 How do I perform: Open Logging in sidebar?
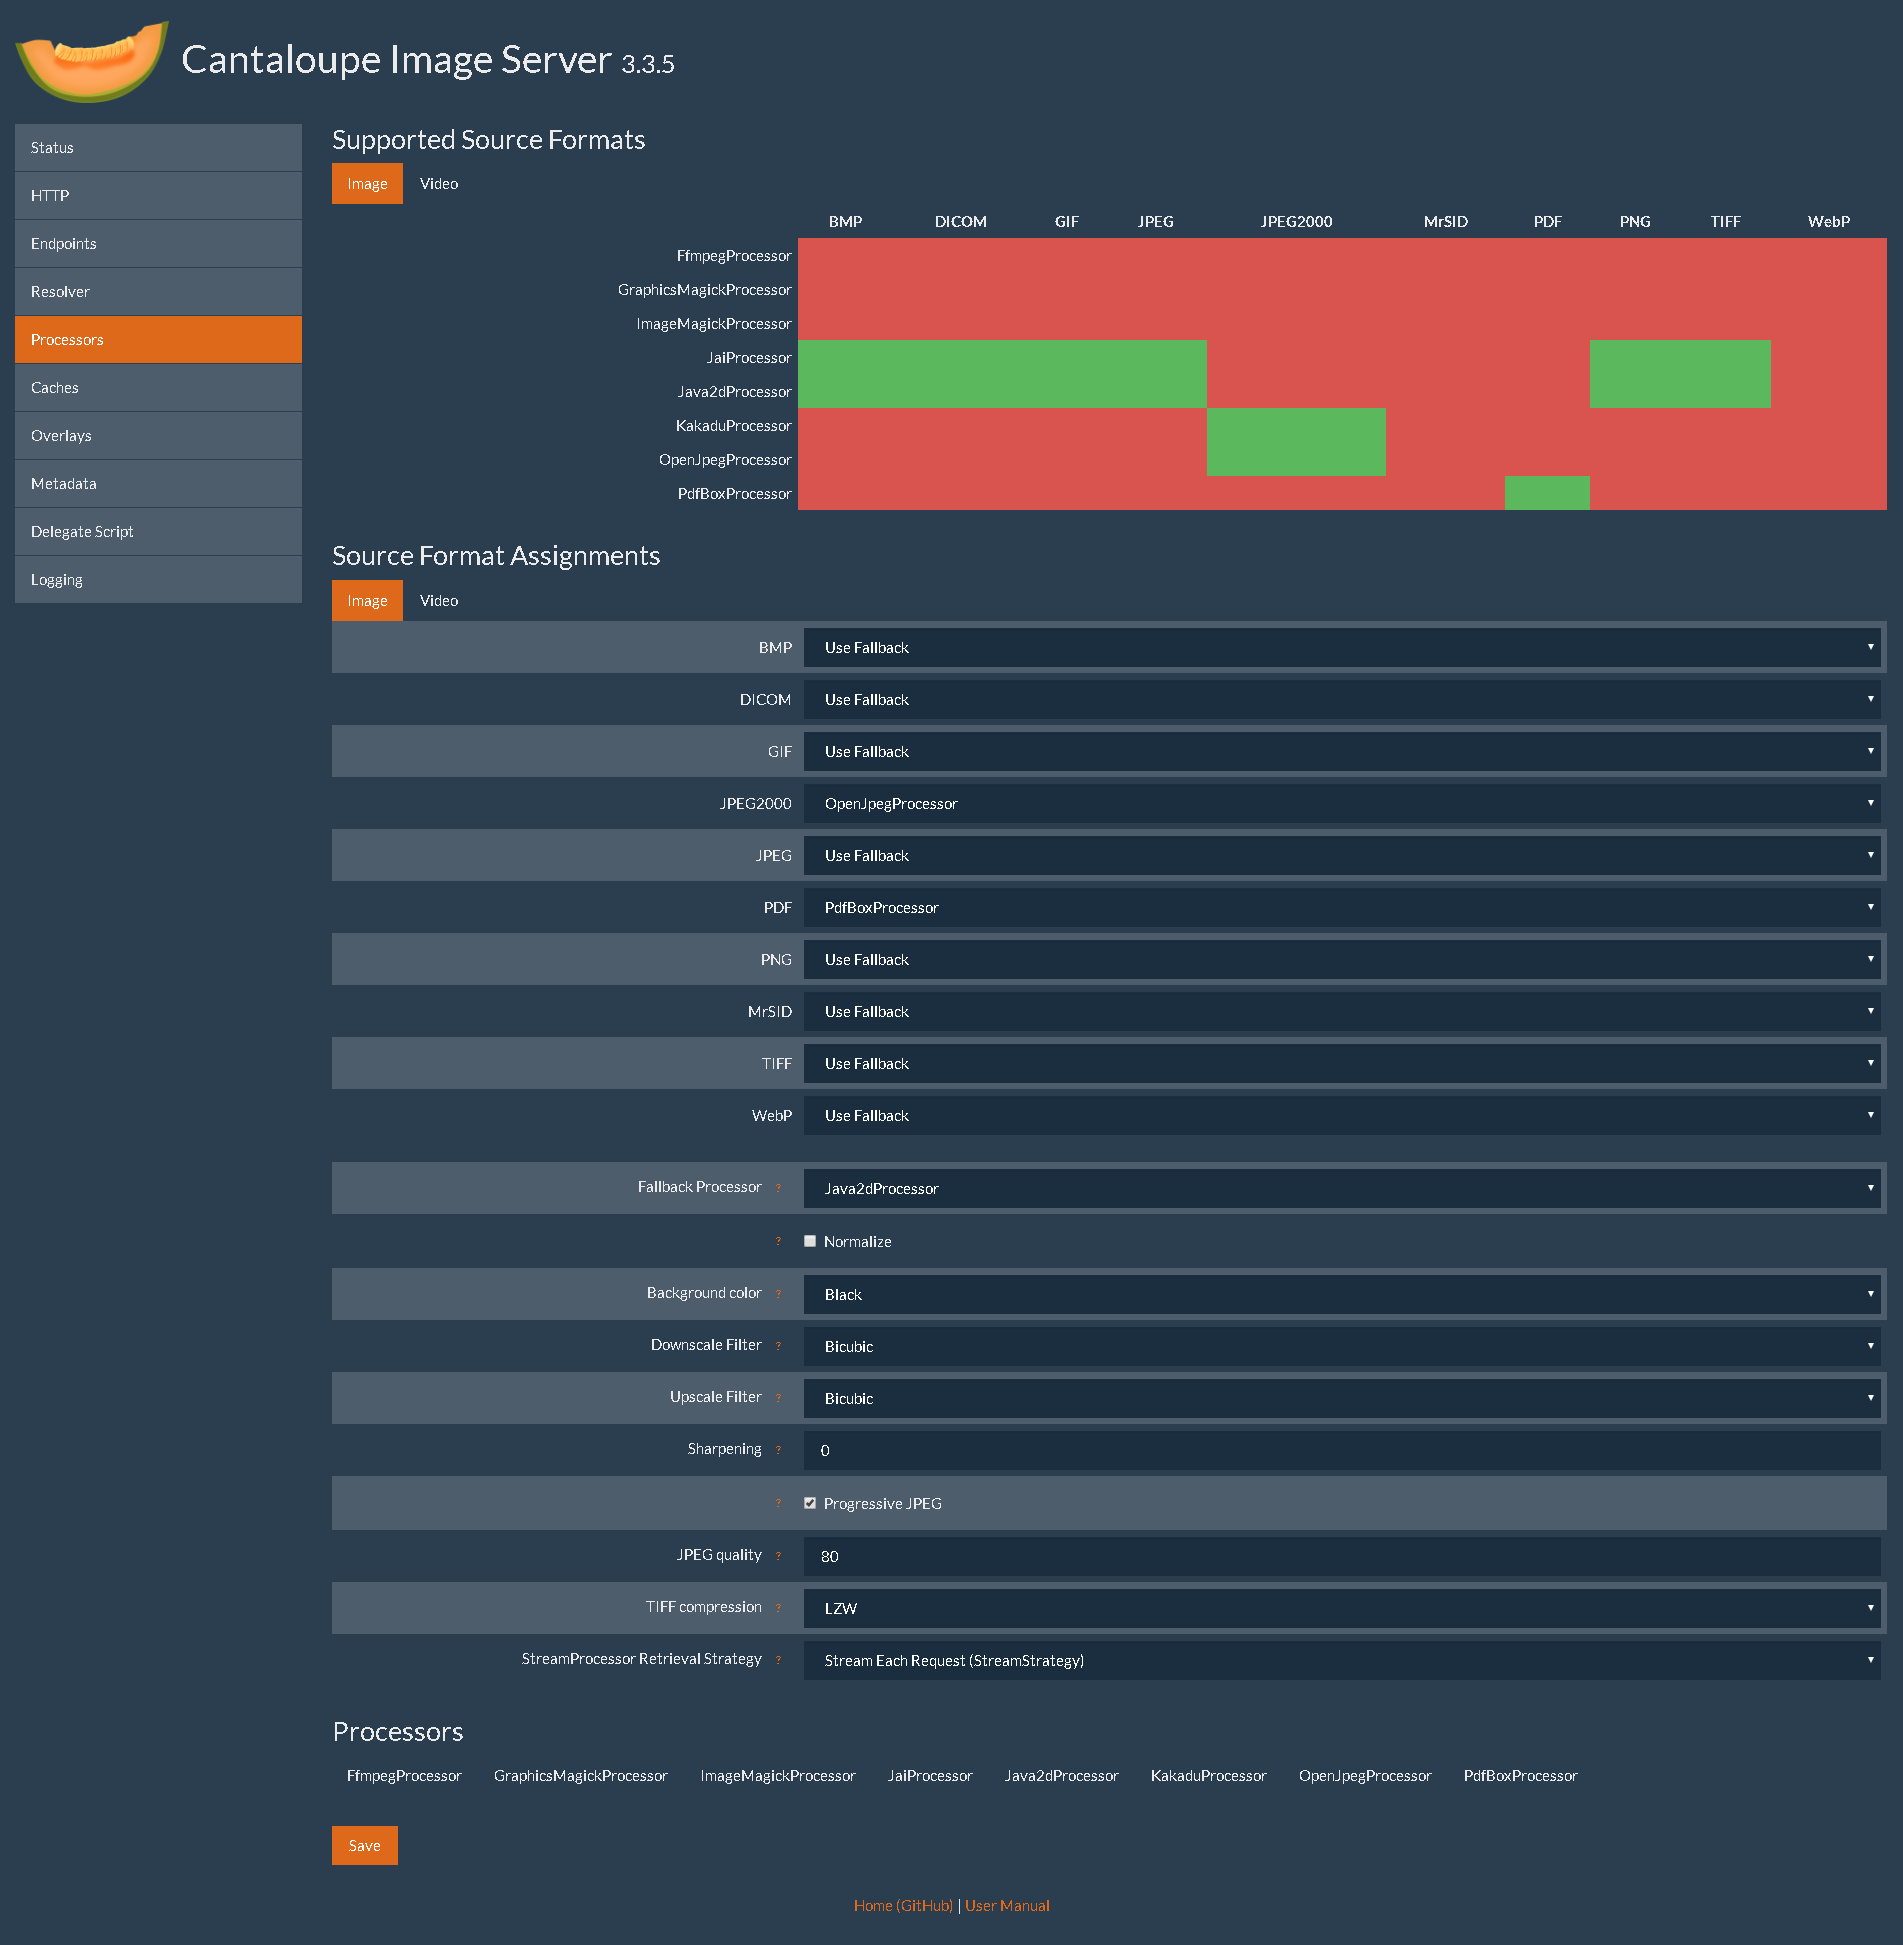[158, 580]
